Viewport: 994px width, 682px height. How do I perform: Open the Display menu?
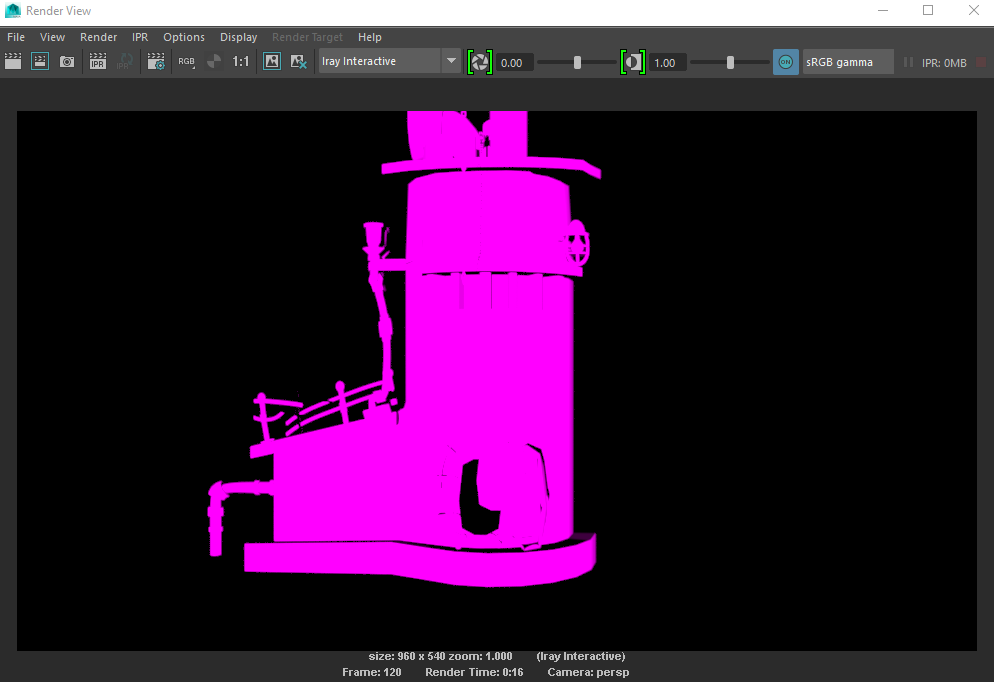tap(238, 36)
